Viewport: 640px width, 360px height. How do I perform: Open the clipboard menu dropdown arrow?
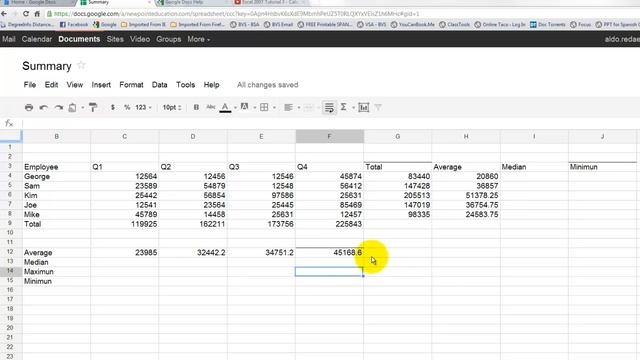click(x=82, y=108)
